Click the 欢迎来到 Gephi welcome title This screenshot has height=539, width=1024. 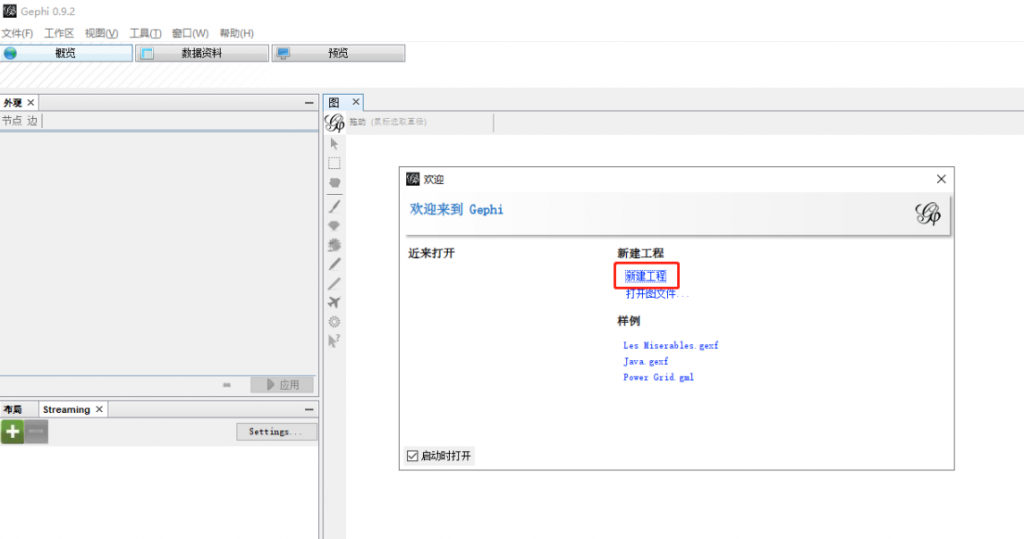coord(456,209)
